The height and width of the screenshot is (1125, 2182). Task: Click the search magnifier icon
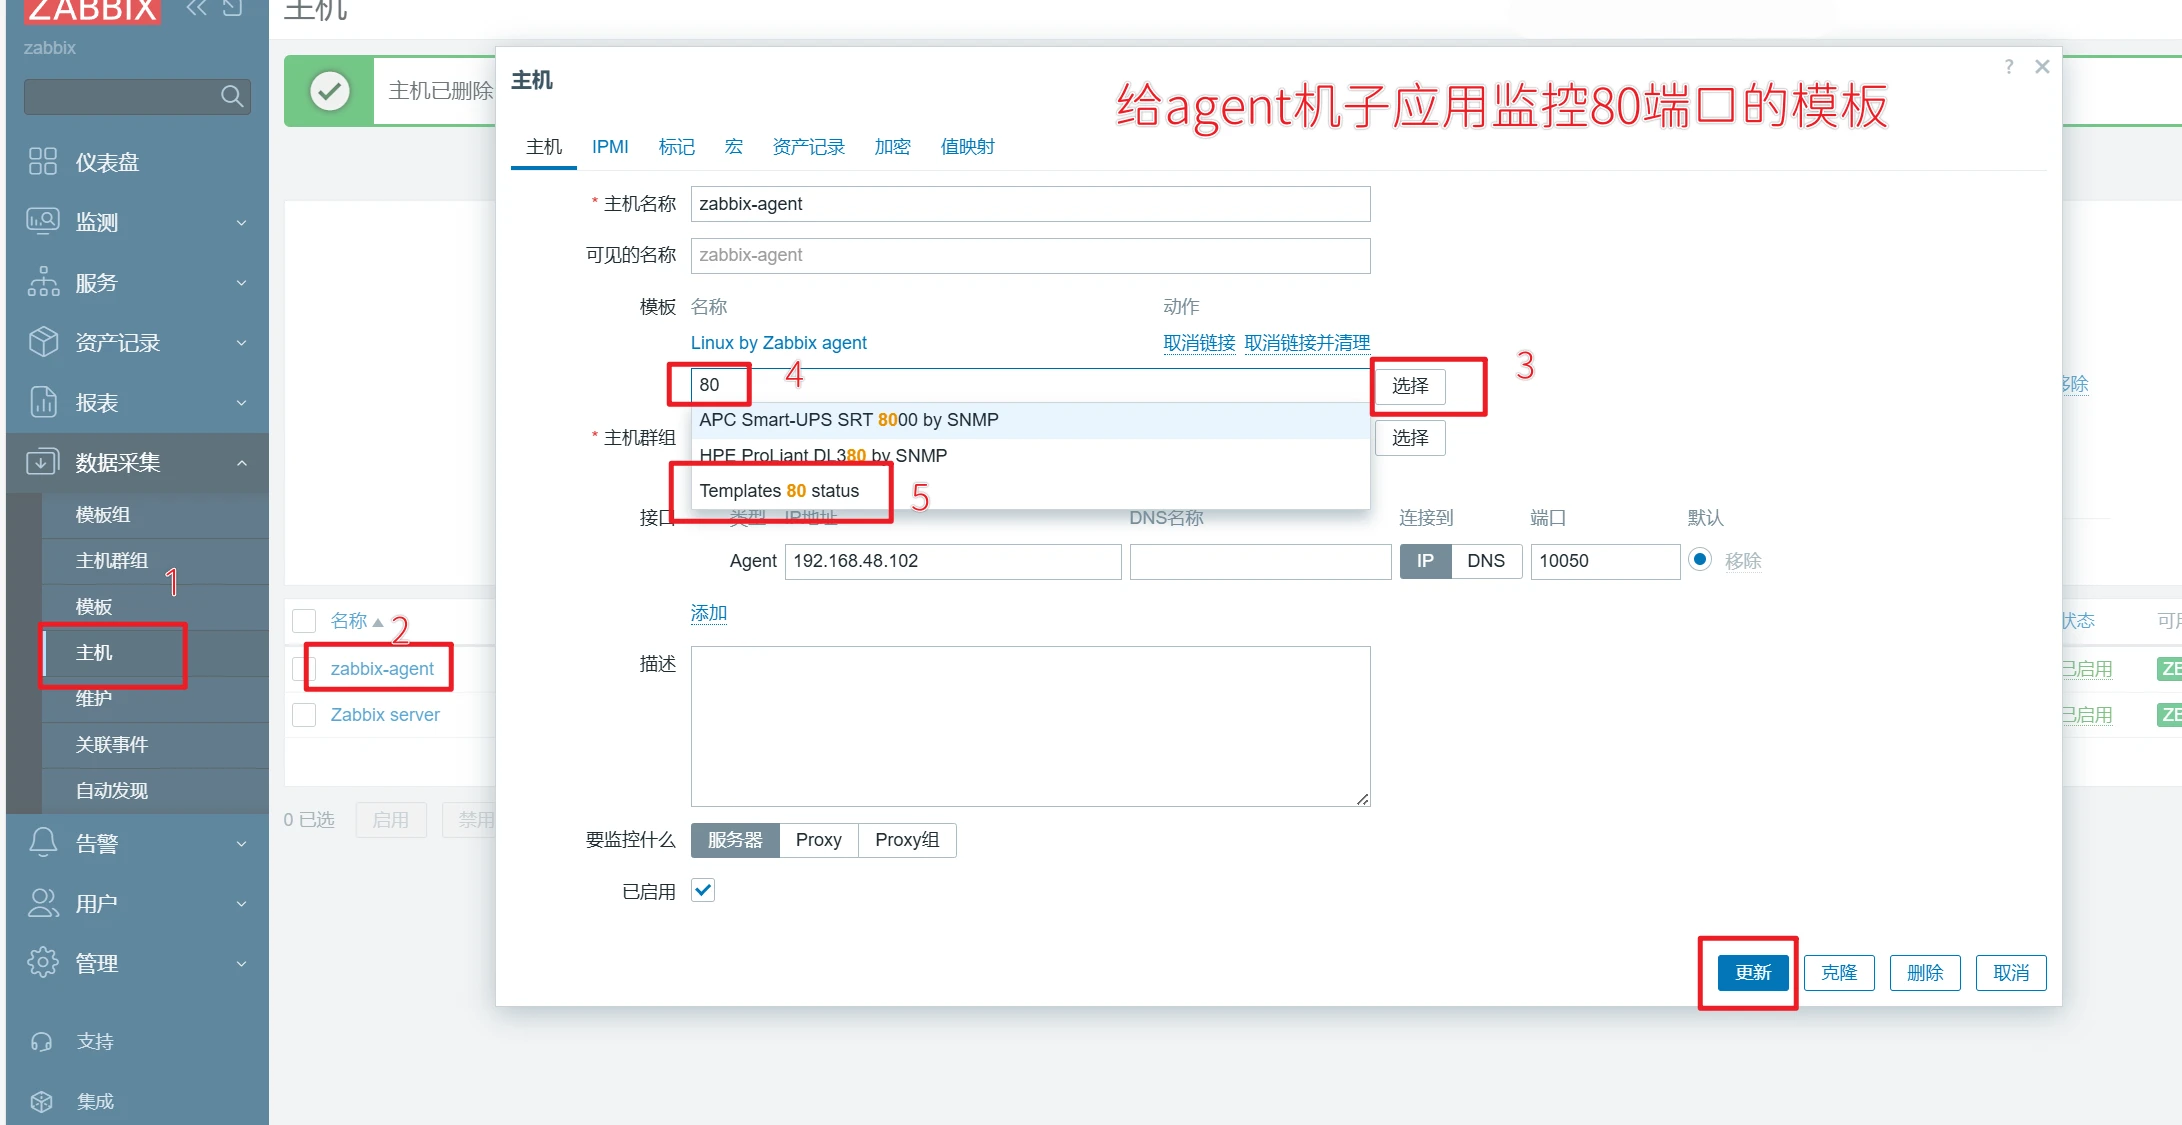click(232, 96)
